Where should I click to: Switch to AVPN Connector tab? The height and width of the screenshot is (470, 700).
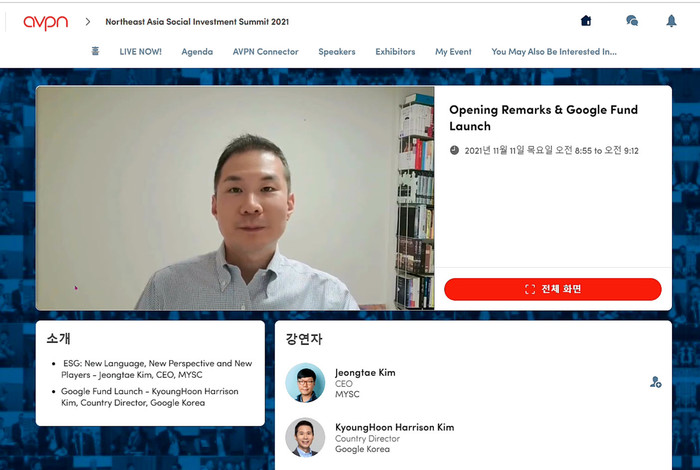266,52
